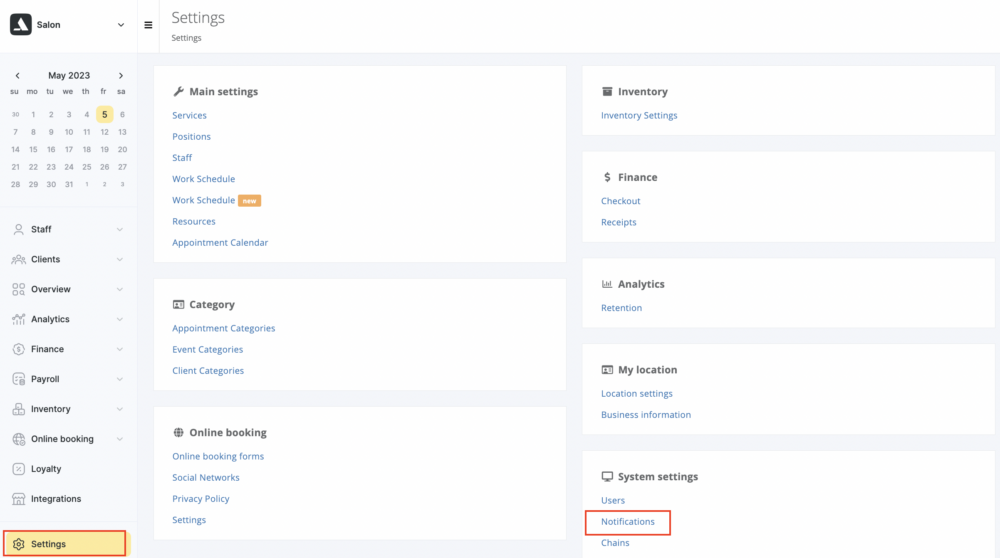Go to next month in calendar
The width and height of the screenshot is (1000, 558).
[x=121, y=75]
